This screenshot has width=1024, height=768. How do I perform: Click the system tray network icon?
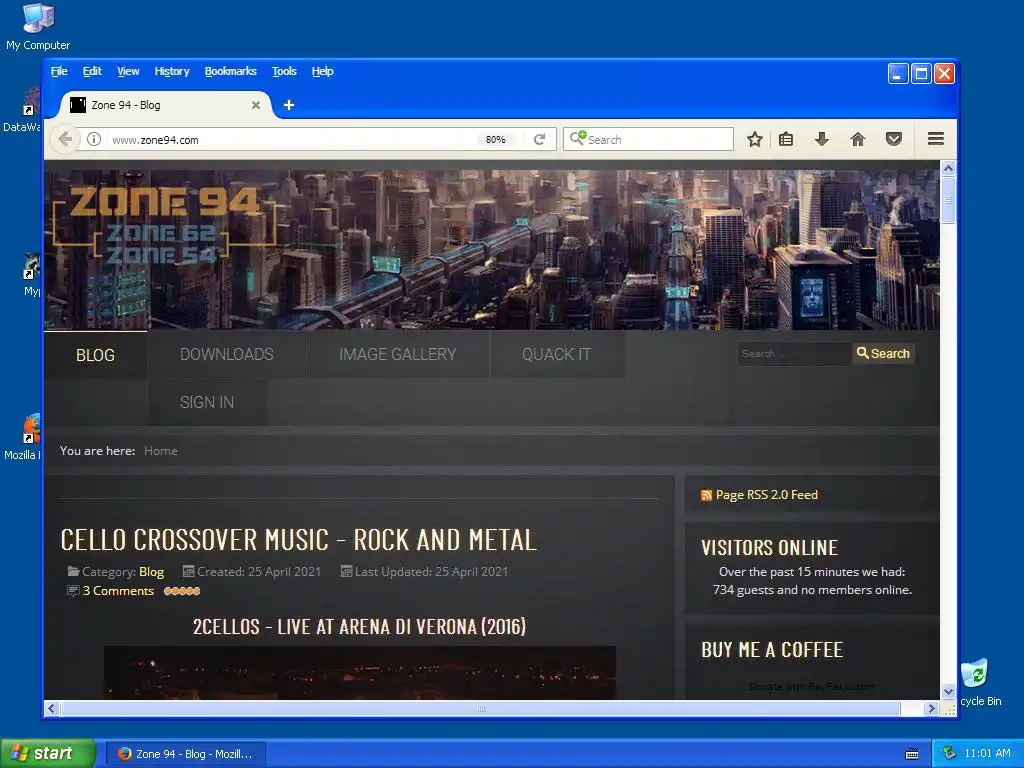[949, 754]
